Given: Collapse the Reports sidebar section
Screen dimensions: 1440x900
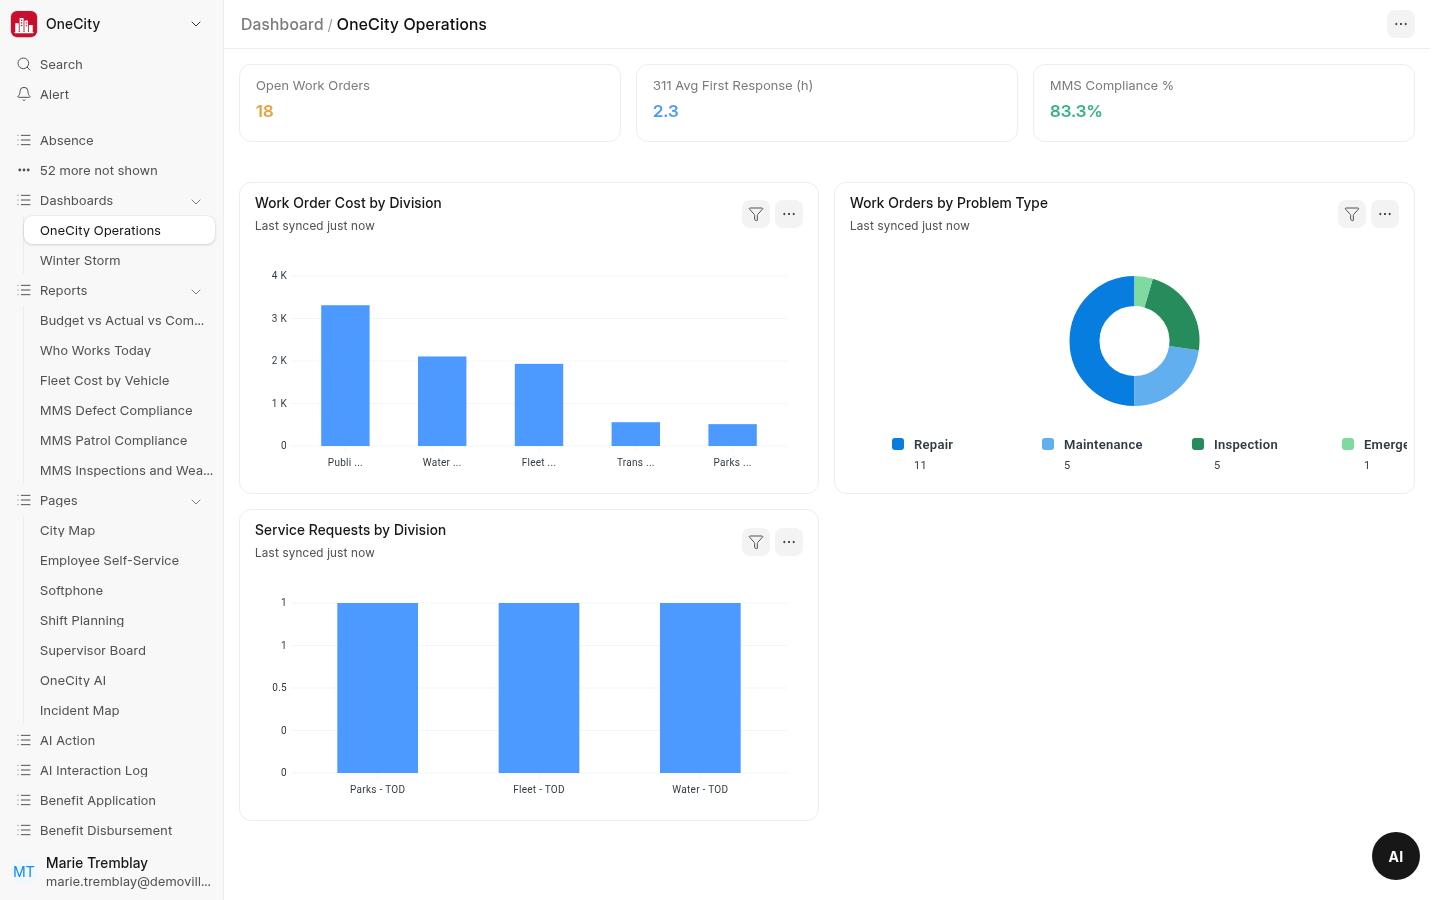Looking at the screenshot, I should click(196, 291).
